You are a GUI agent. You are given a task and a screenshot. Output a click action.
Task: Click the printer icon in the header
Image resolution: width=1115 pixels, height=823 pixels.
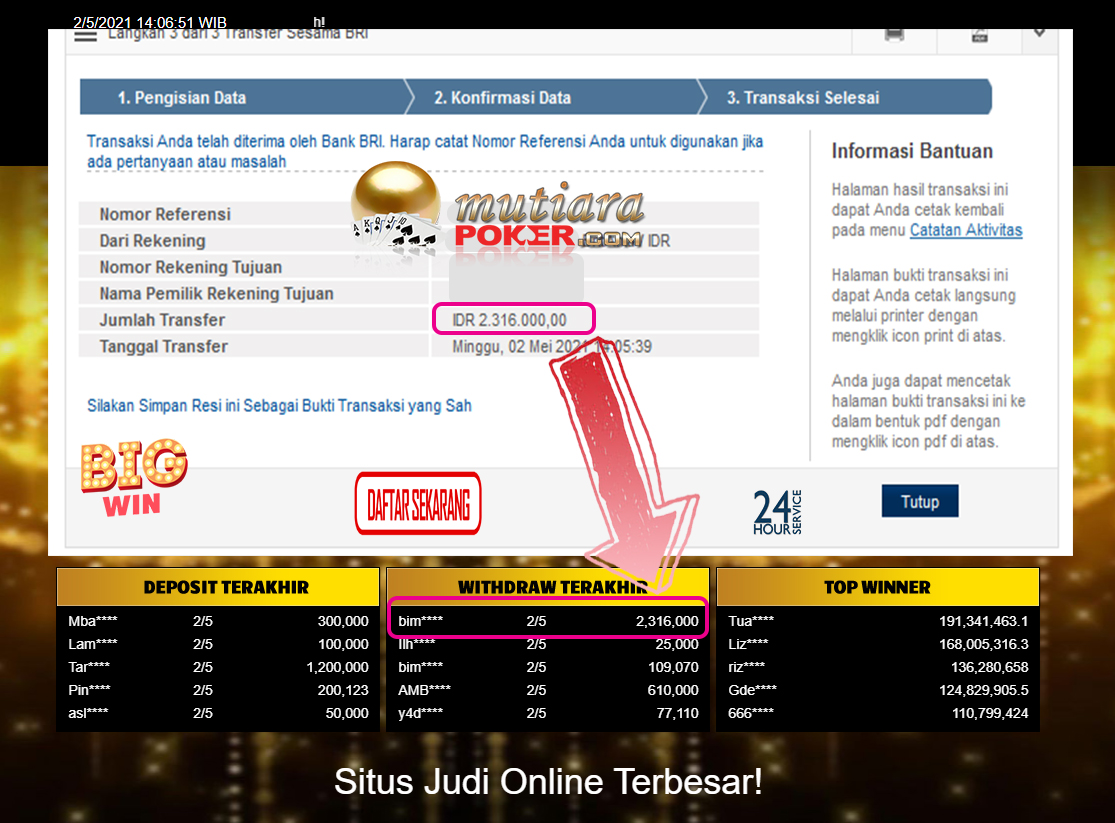tap(895, 35)
